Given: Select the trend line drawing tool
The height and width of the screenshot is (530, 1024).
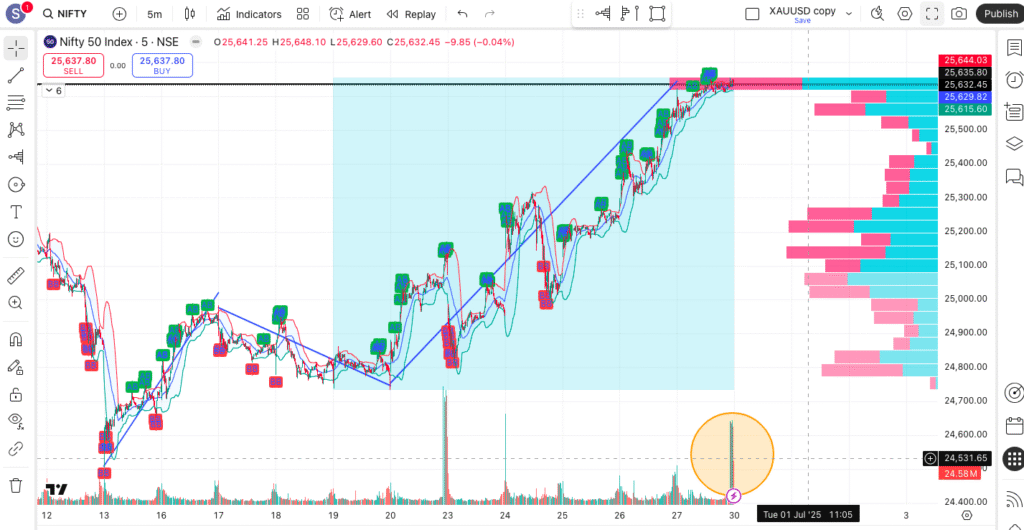Looking at the screenshot, I should (x=16, y=75).
